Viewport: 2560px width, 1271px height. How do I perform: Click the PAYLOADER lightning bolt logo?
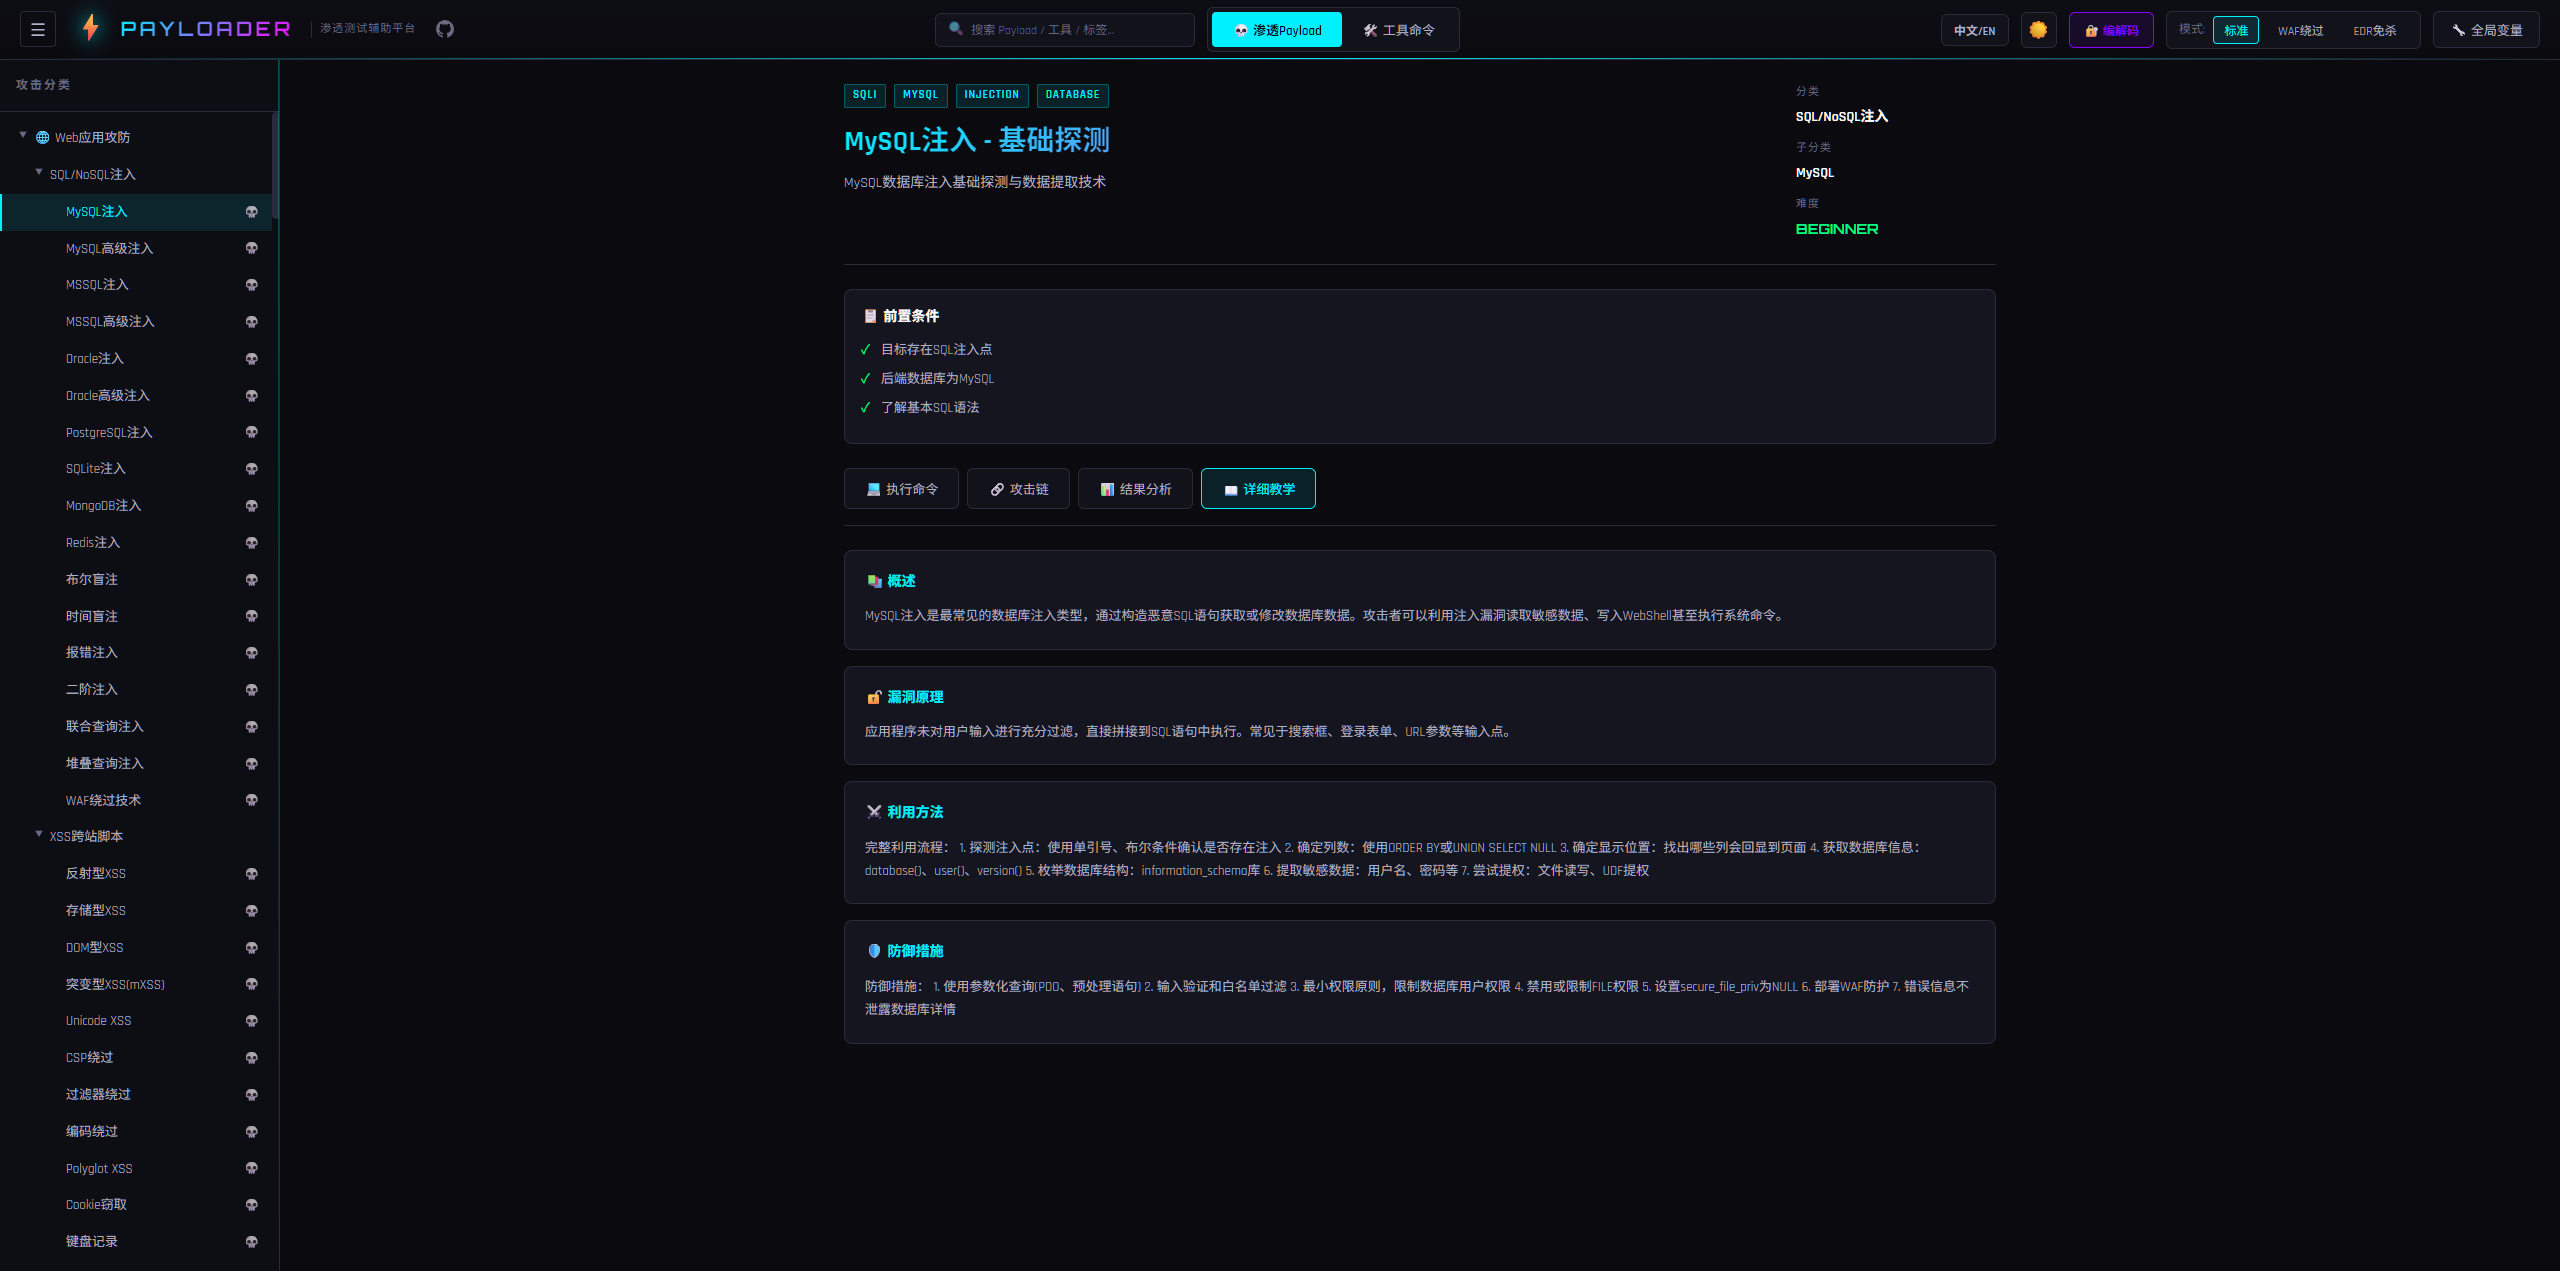(91, 28)
